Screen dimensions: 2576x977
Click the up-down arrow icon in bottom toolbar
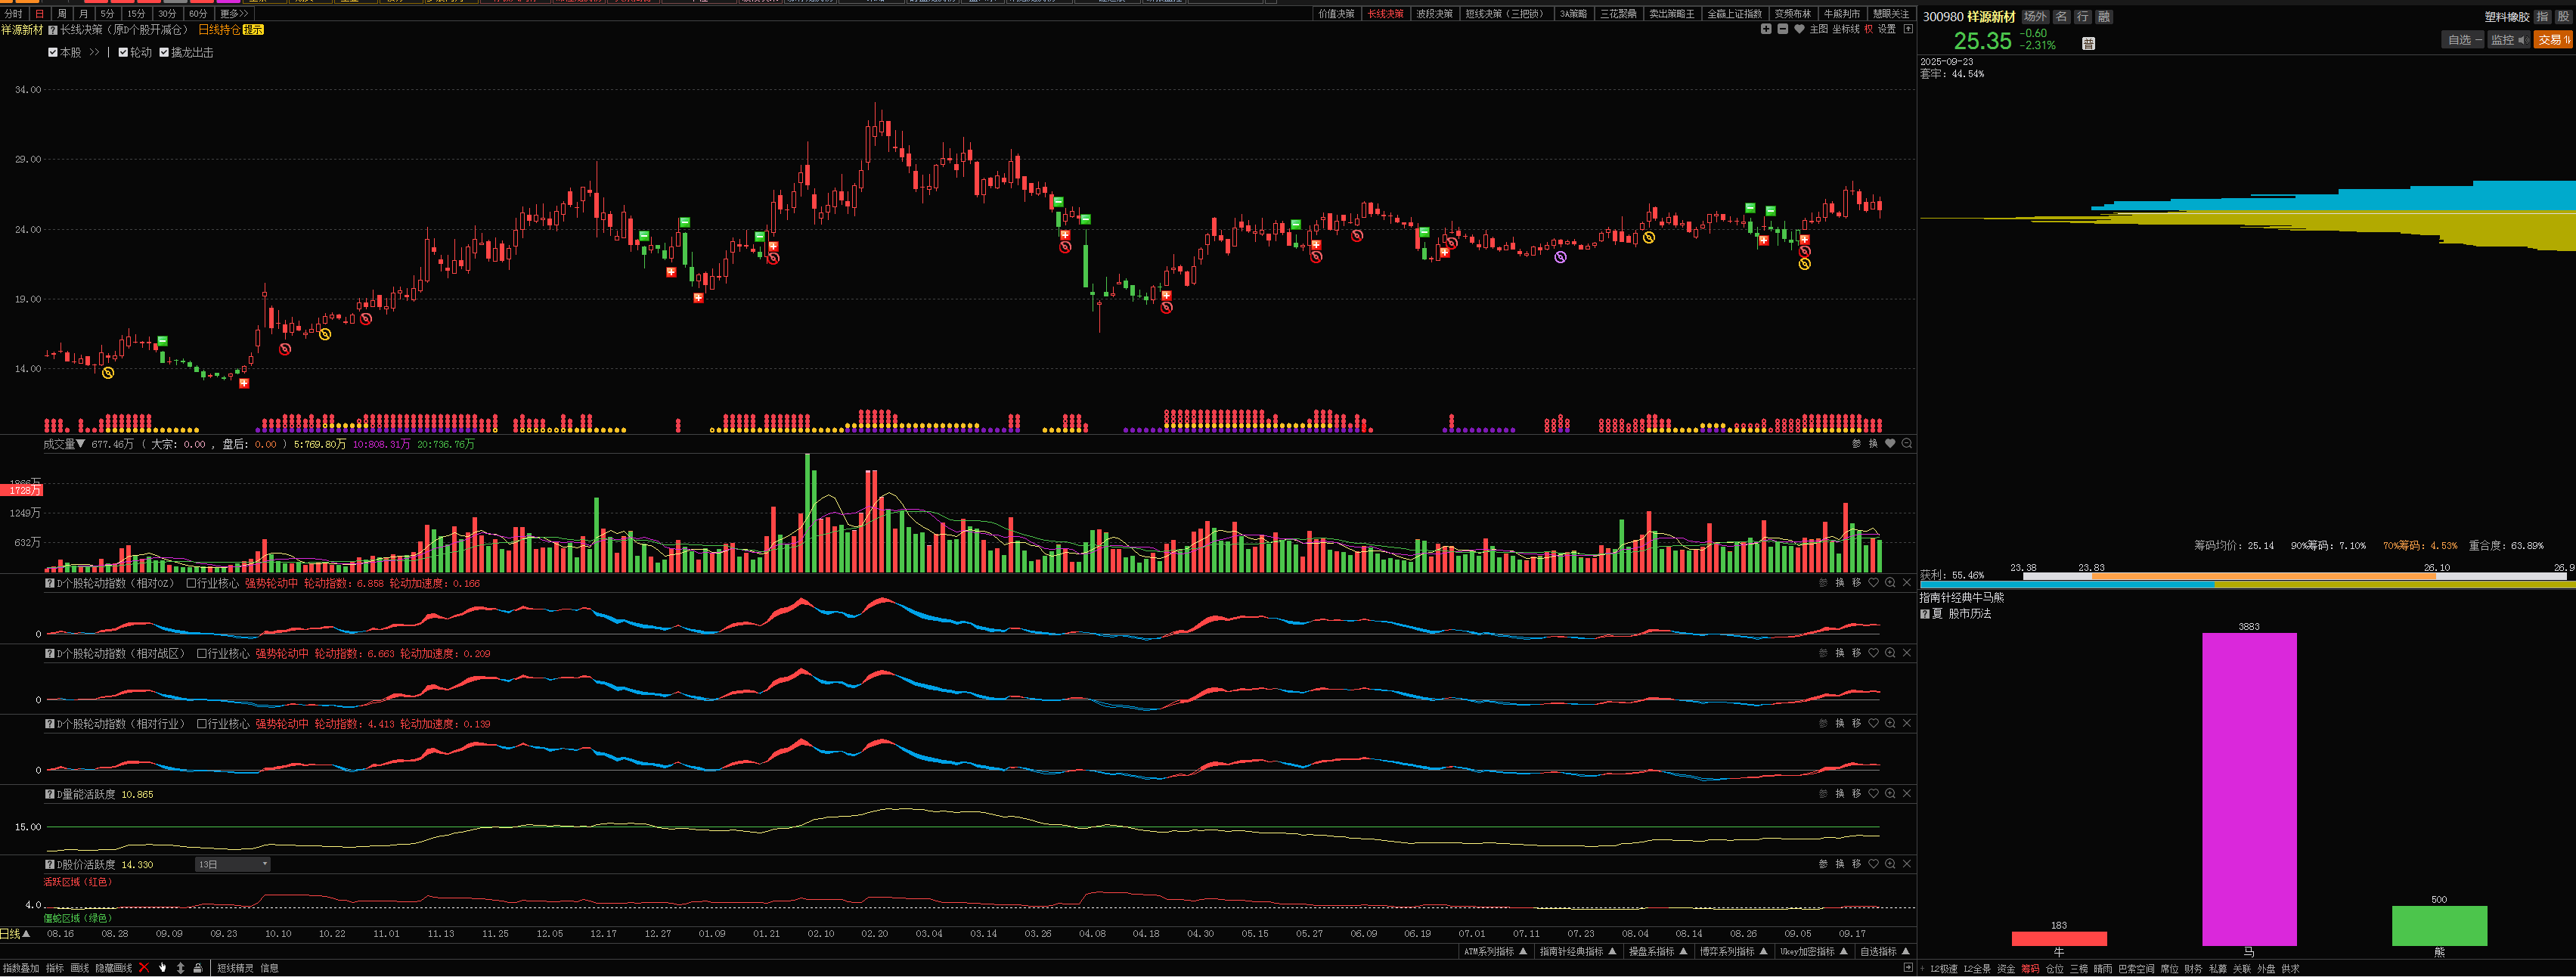click(181, 968)
